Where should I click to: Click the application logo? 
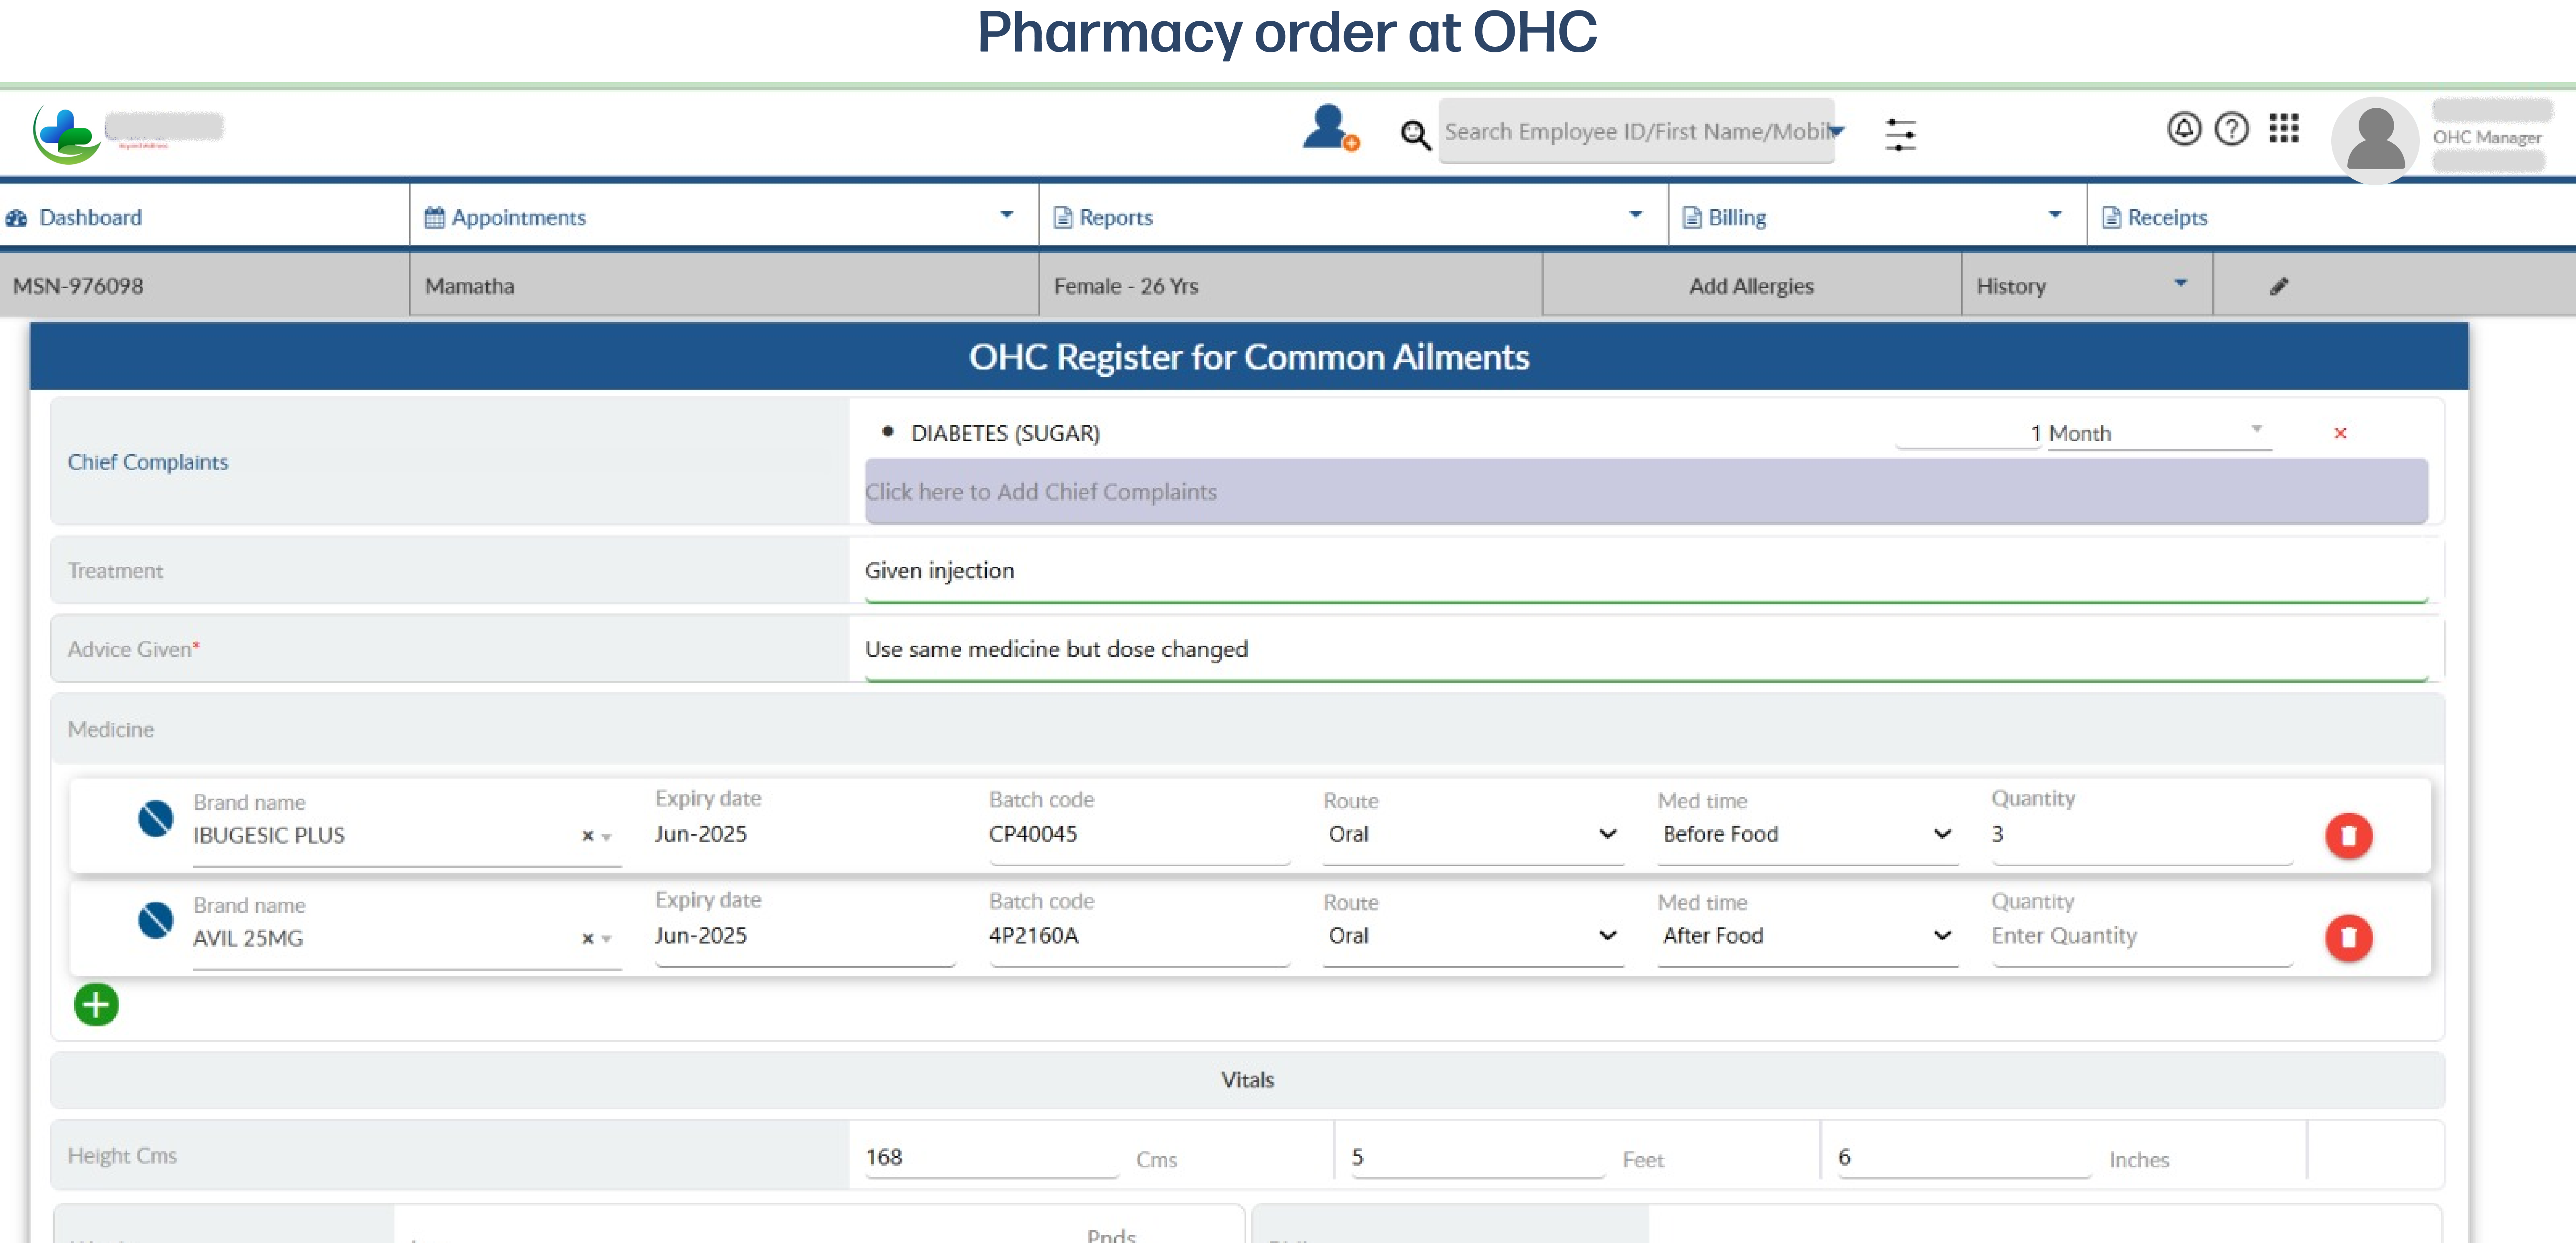click(67, 134)
